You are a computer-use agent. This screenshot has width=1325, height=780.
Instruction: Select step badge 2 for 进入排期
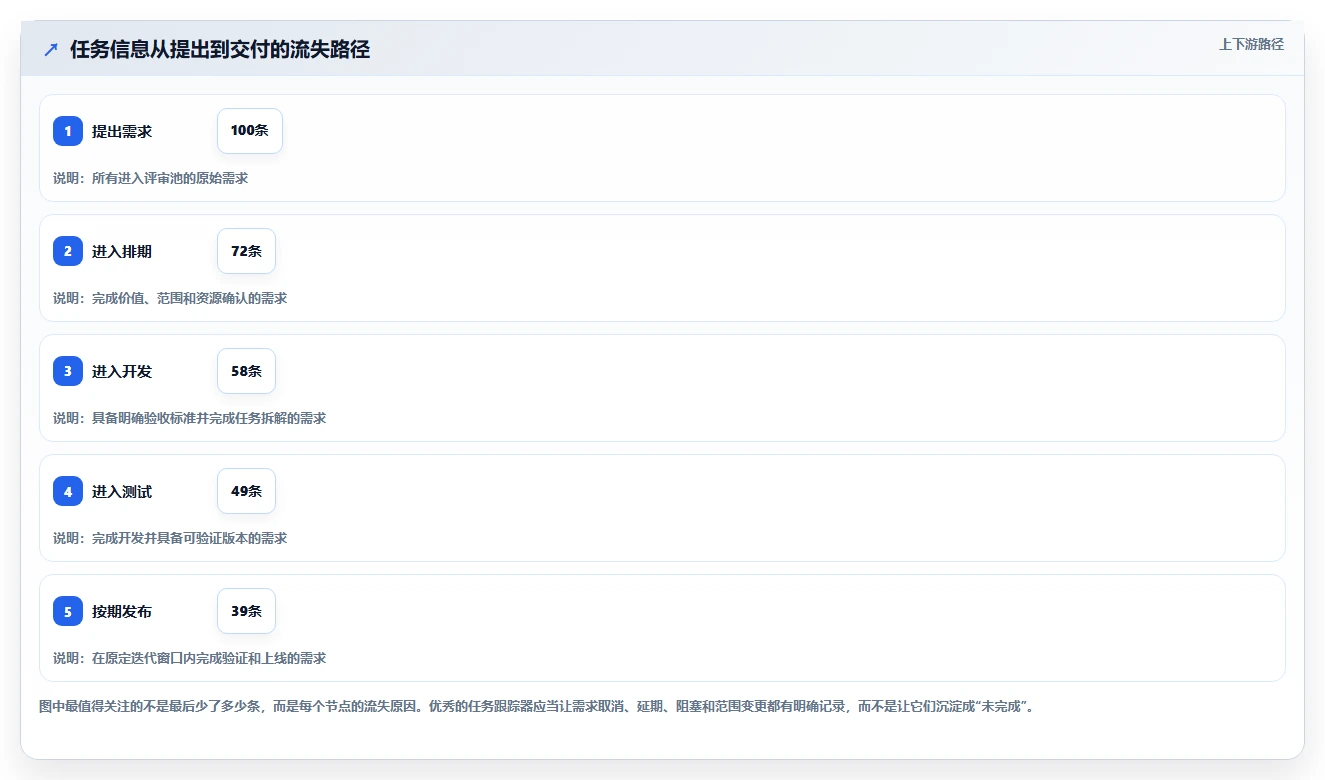click(x=68, y=251)
